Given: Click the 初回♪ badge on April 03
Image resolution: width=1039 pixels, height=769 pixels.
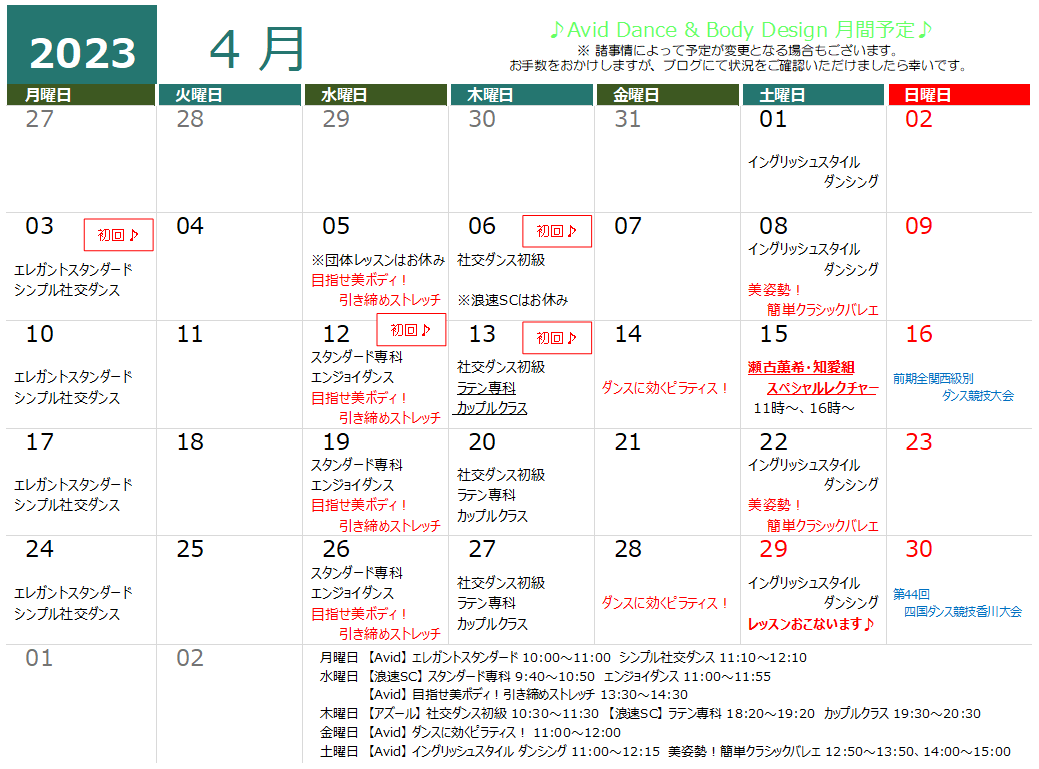Looking at the screenshot, I should [x=119, y=235].
